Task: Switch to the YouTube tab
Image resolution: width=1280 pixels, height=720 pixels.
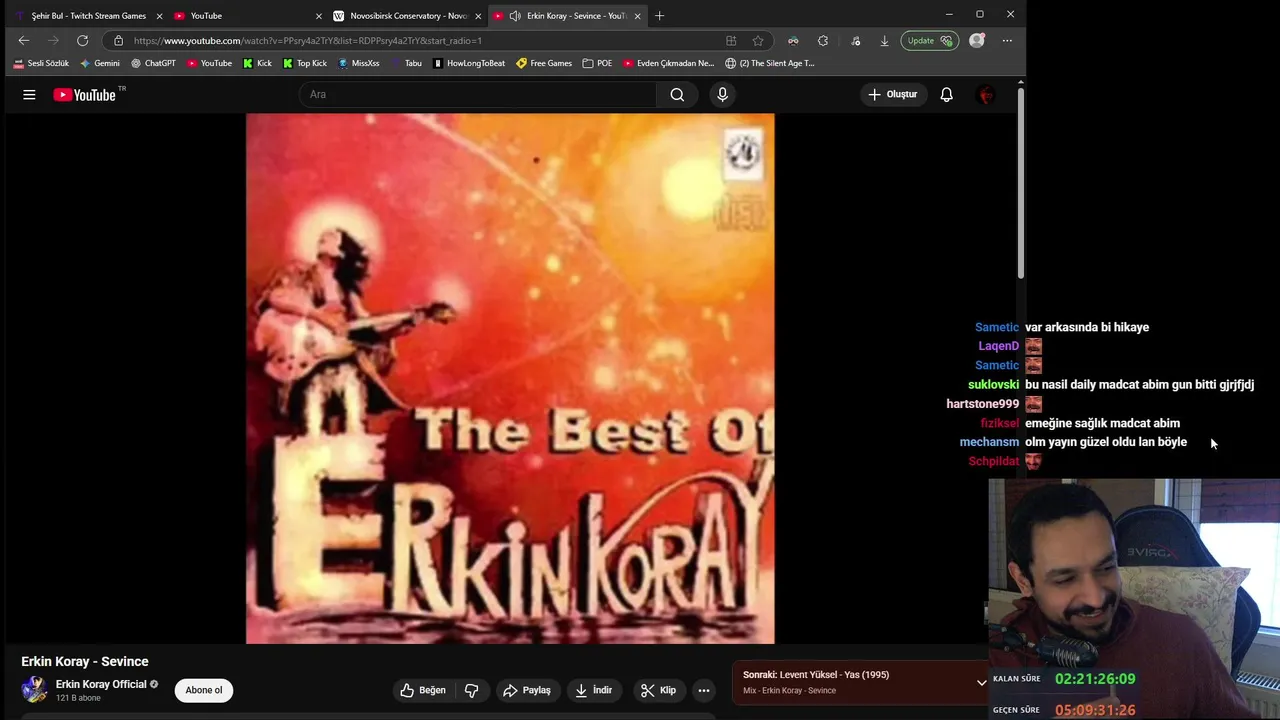Action: 247,16
